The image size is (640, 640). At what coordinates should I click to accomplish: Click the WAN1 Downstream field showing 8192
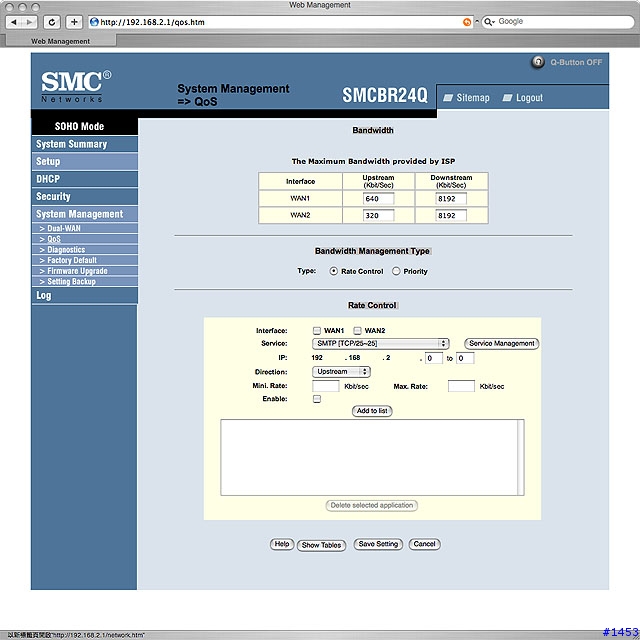point(451,199)
